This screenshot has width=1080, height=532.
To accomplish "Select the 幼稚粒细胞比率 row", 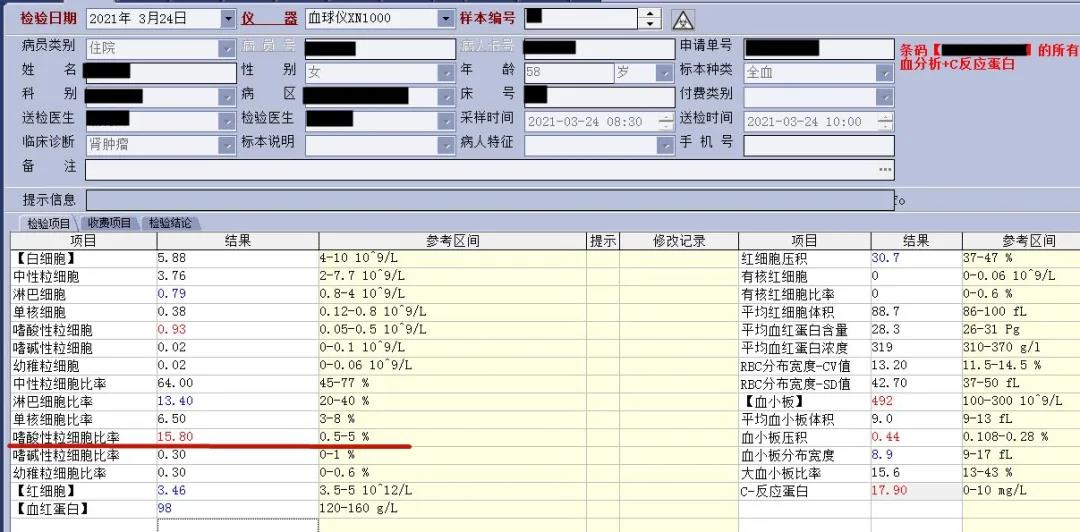I will pos(374,473).
